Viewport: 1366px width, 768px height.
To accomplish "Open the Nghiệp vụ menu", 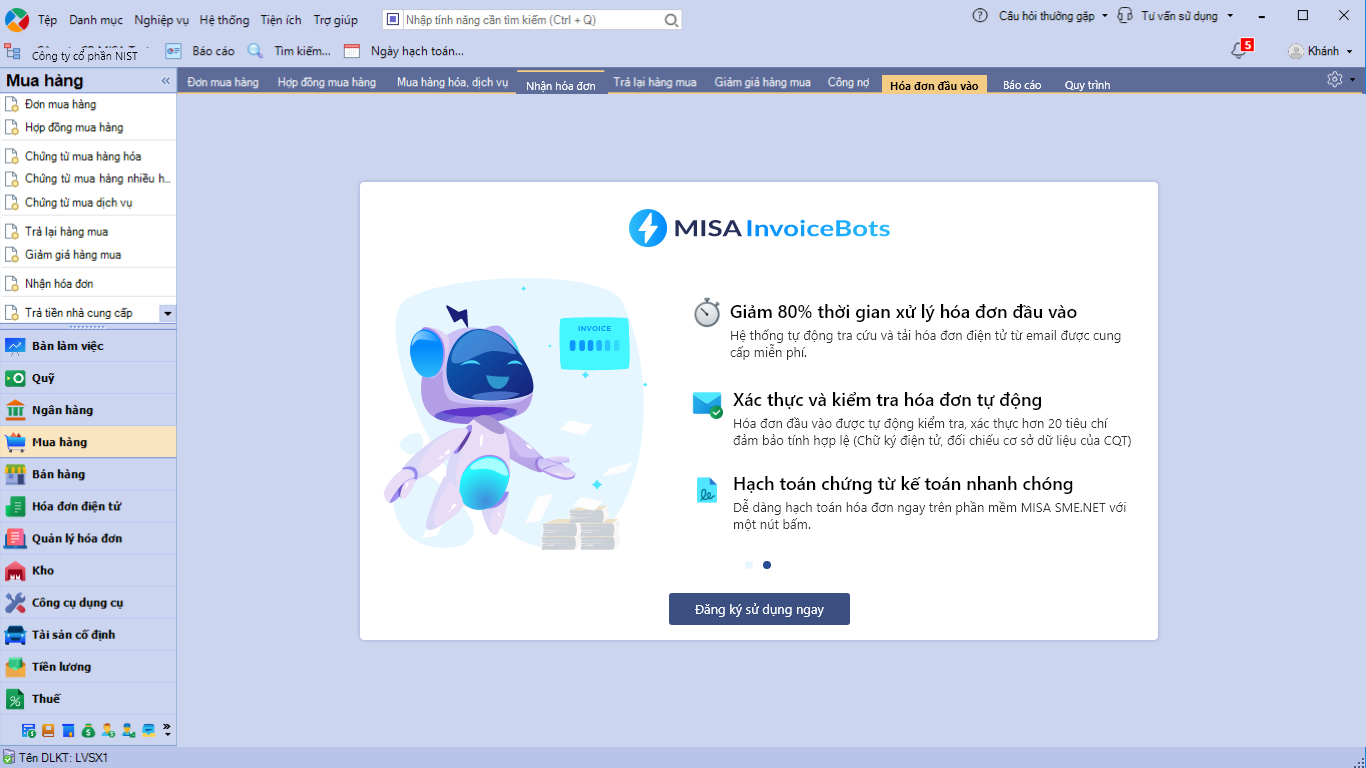I will click(x=161, y=20).
